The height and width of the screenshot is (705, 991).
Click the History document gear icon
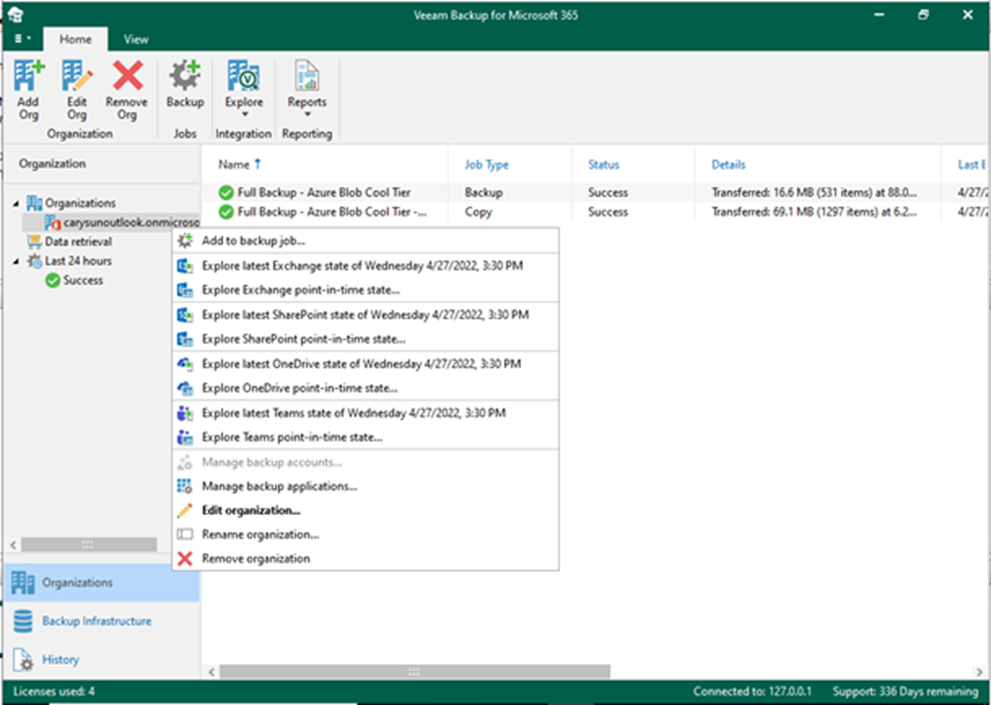coord(23,659)
